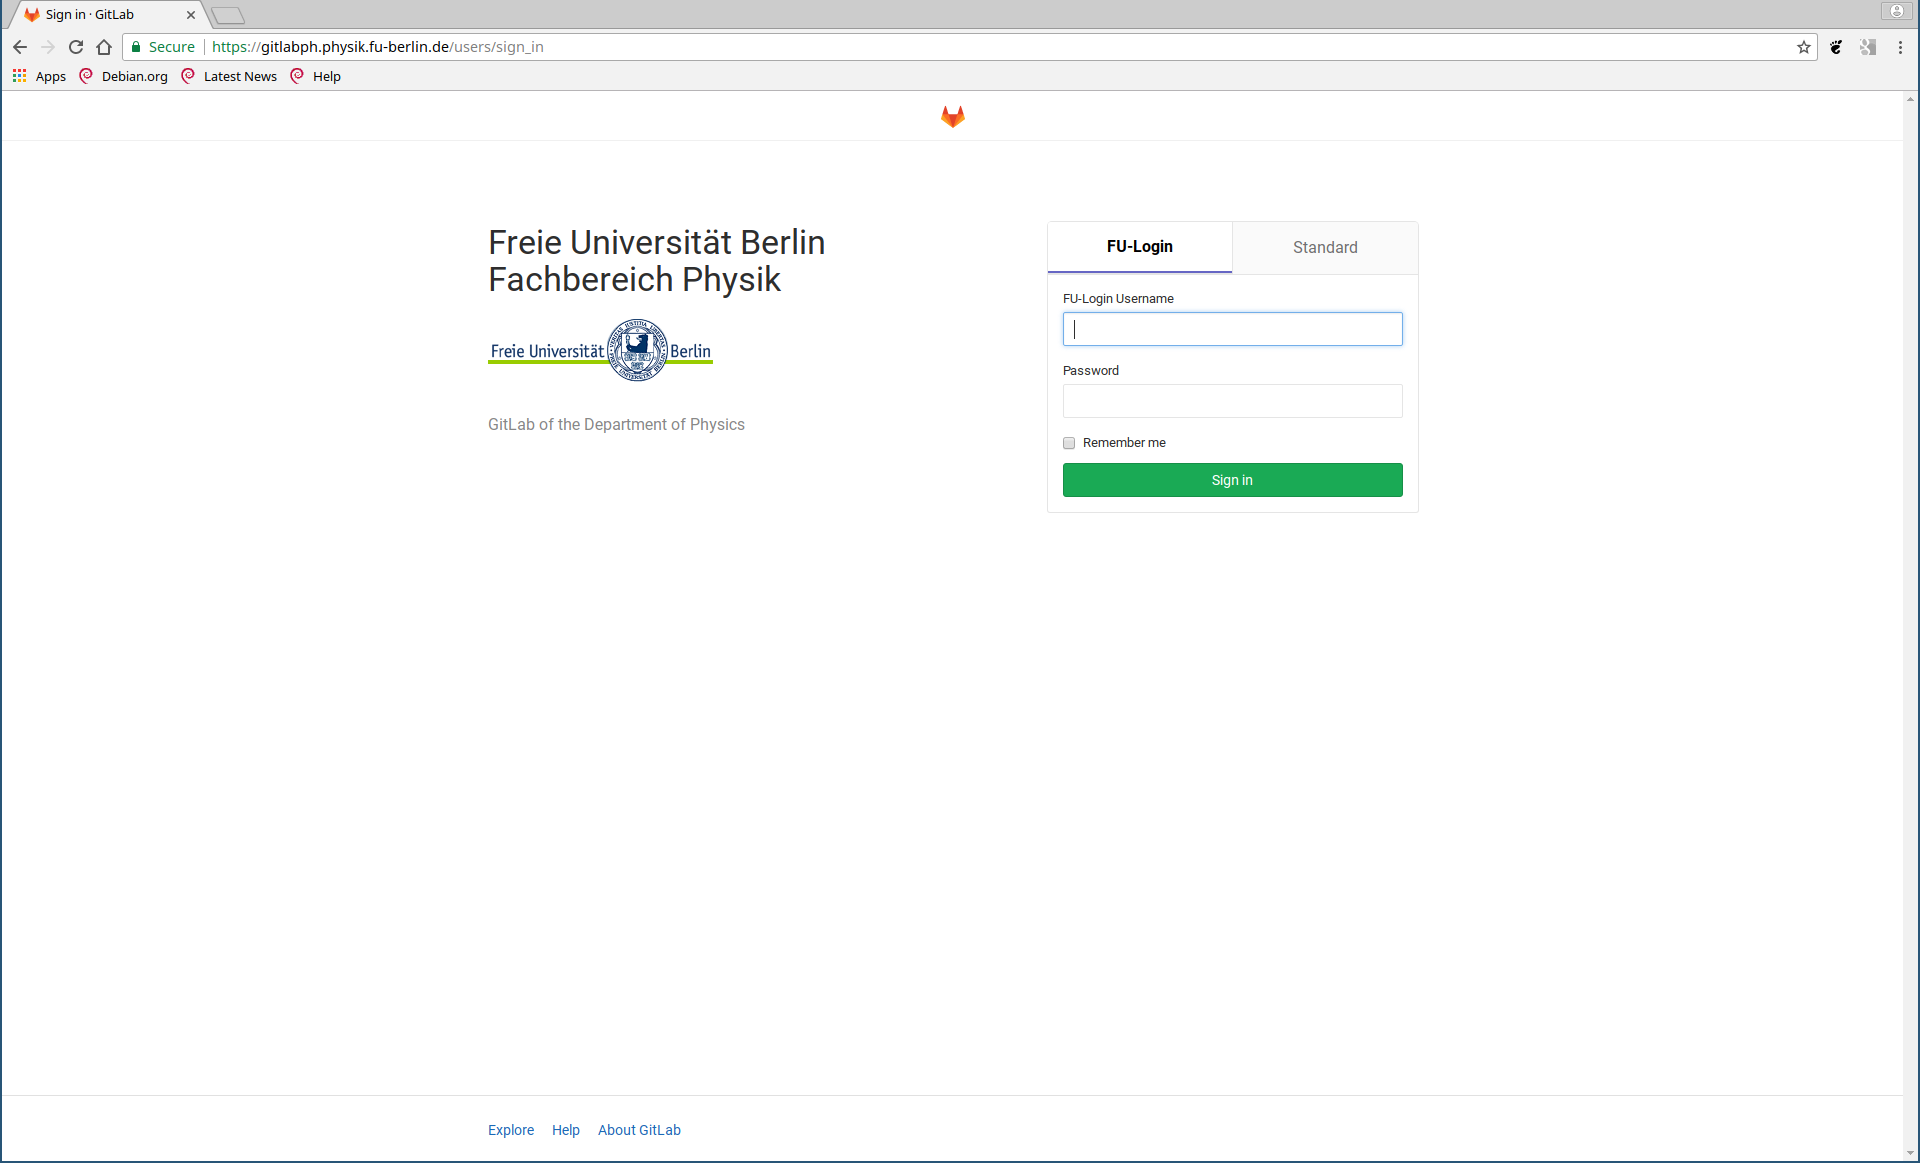
Task: Bookmark page with the star icon
Action: point(1803,47)
